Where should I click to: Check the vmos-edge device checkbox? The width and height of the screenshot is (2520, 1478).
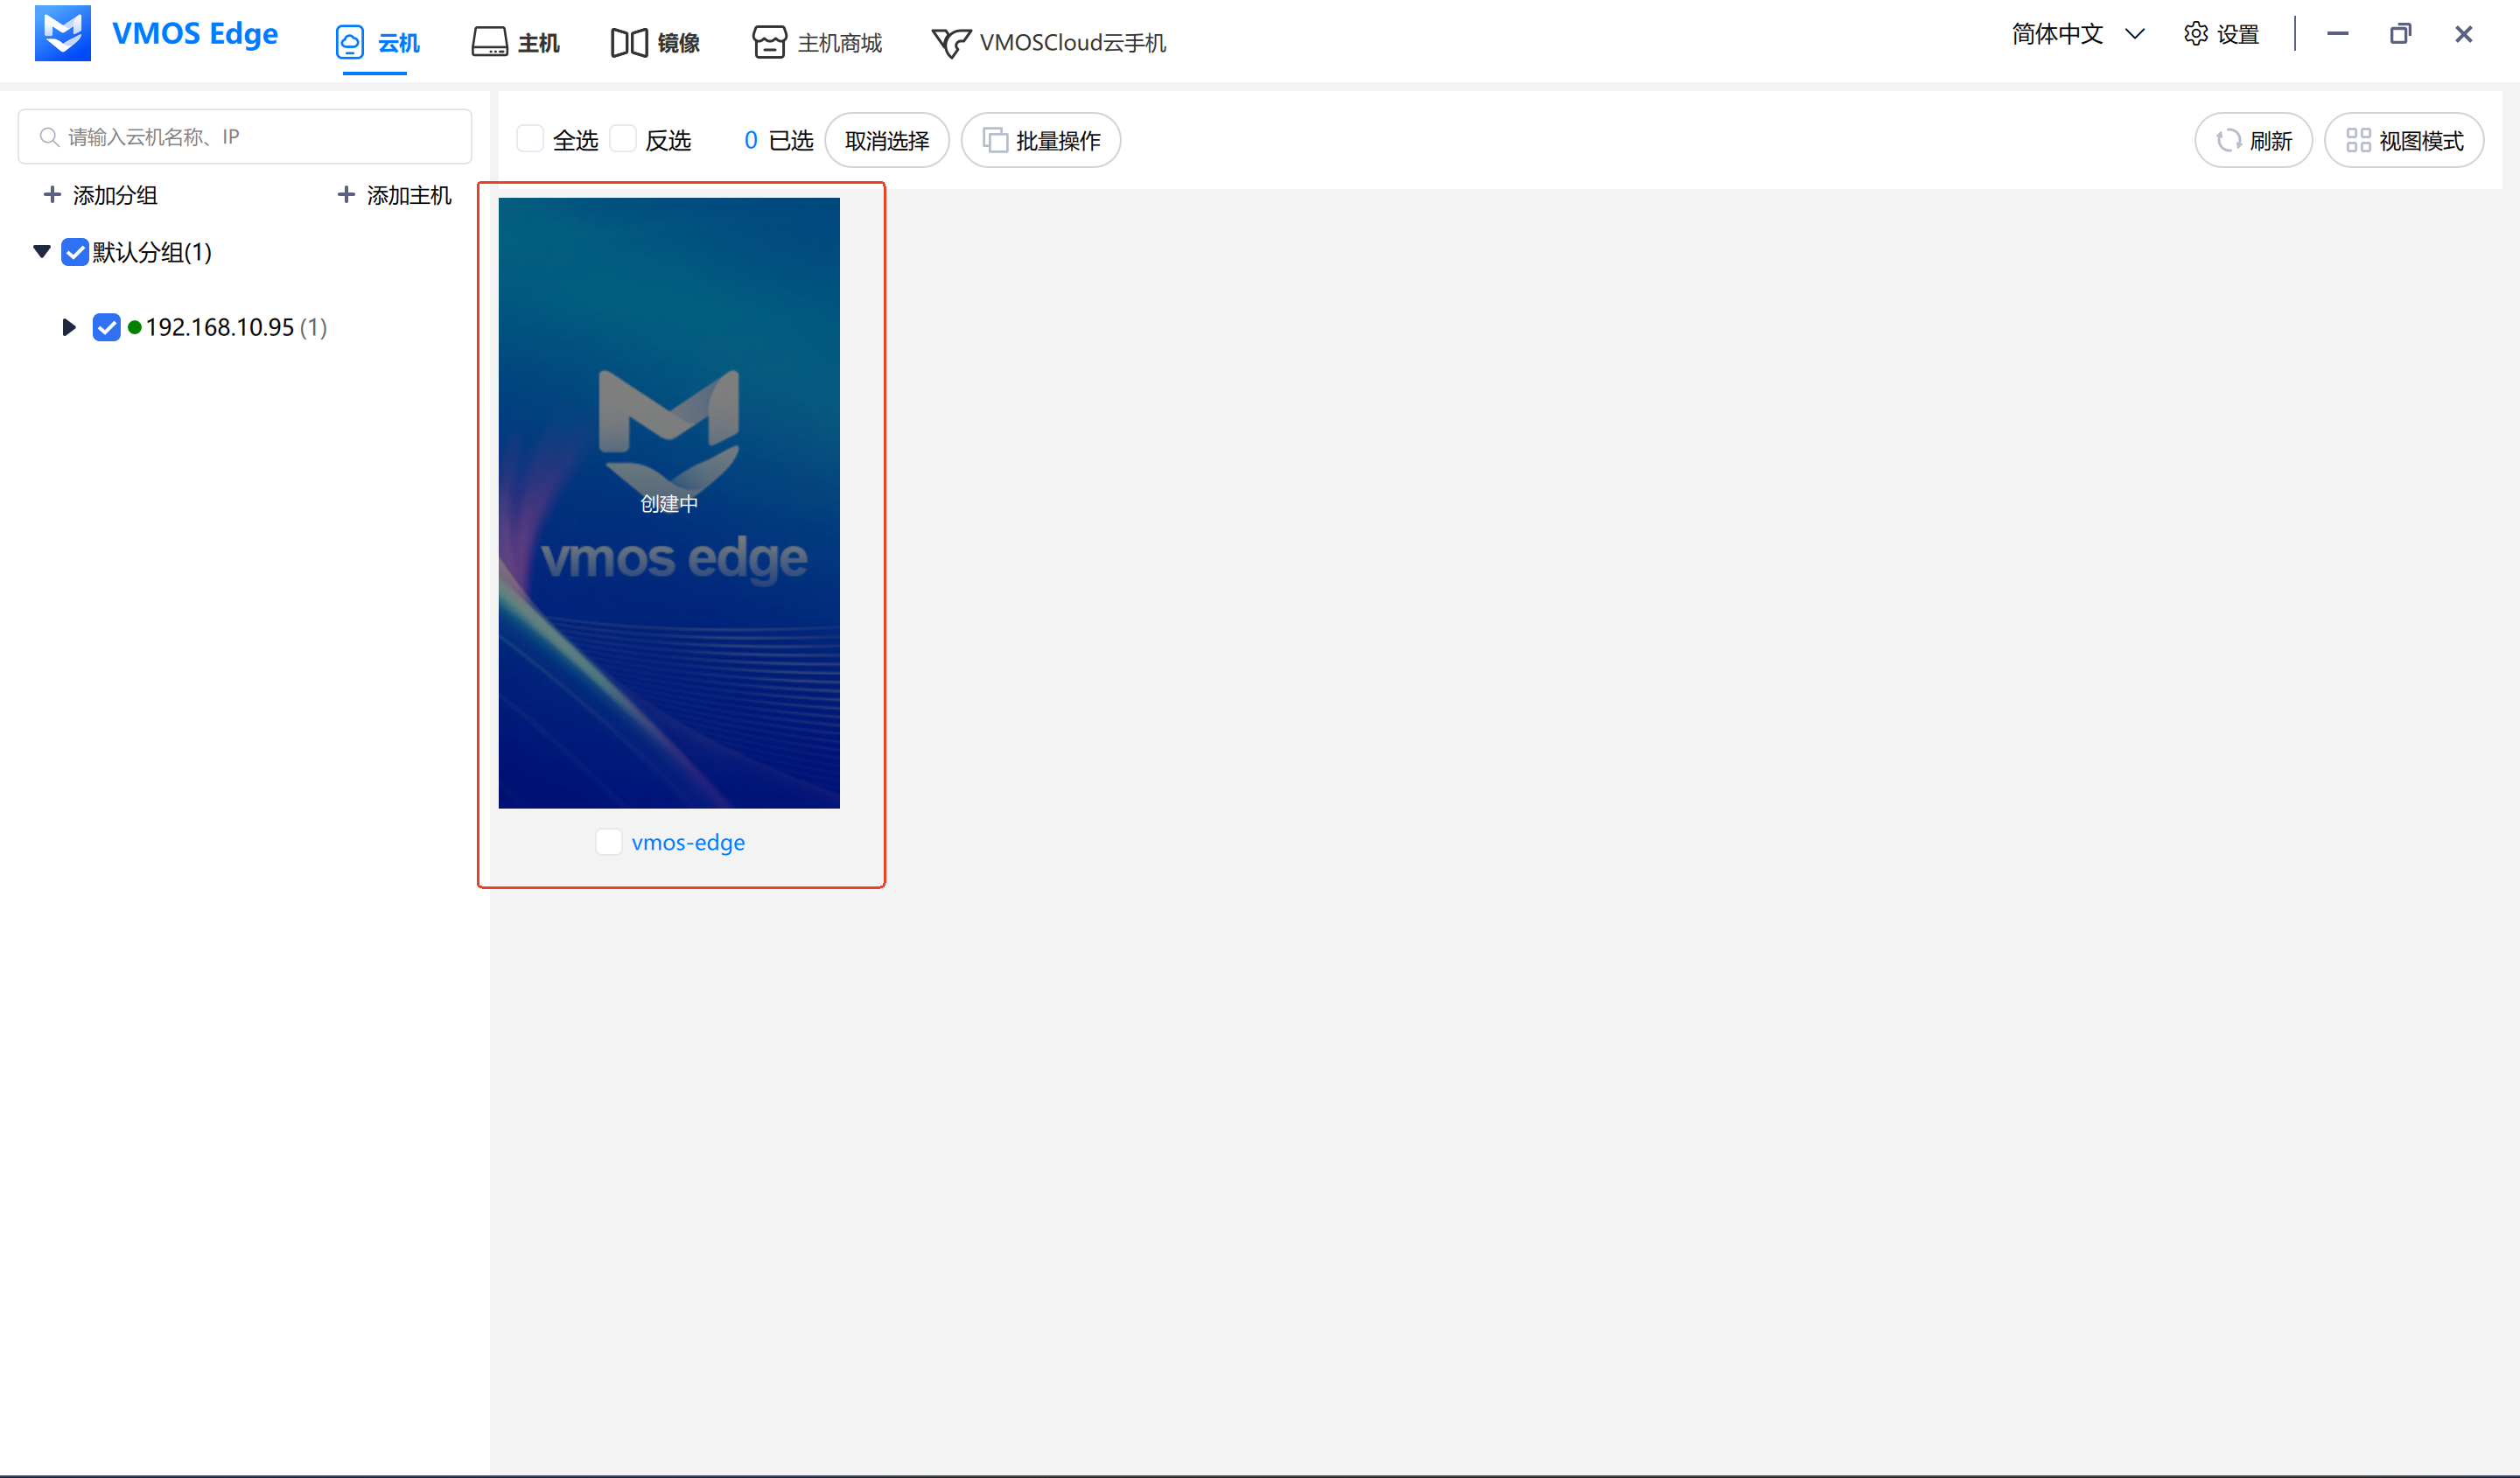608,842
